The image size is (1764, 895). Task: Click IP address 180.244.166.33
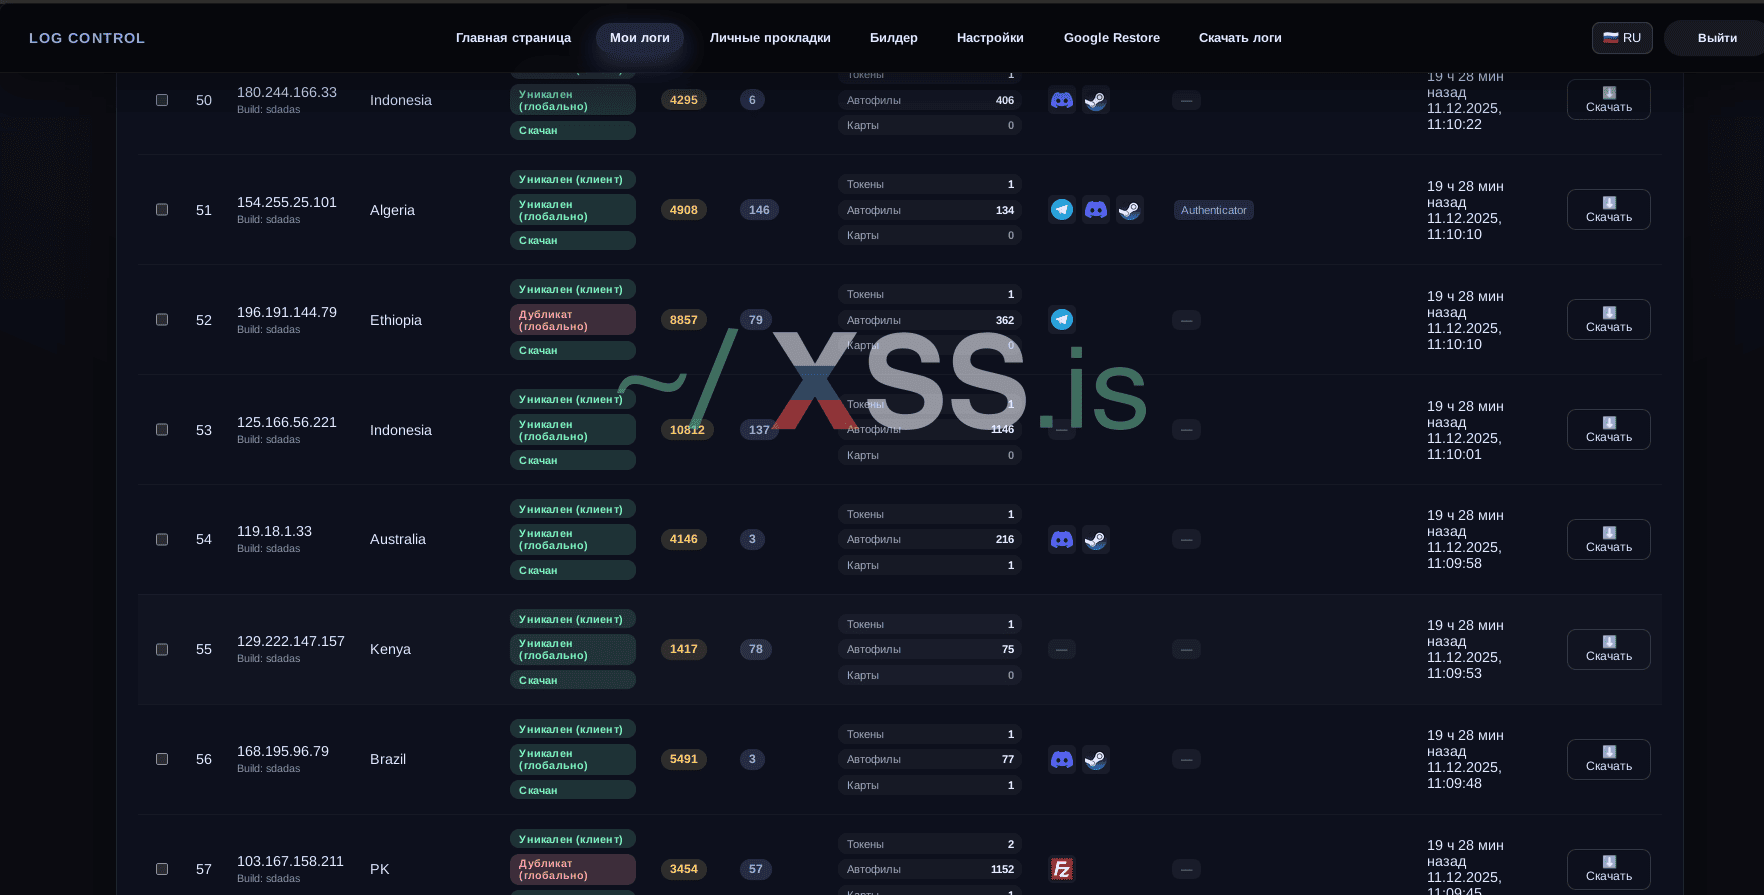click(287, 92)
